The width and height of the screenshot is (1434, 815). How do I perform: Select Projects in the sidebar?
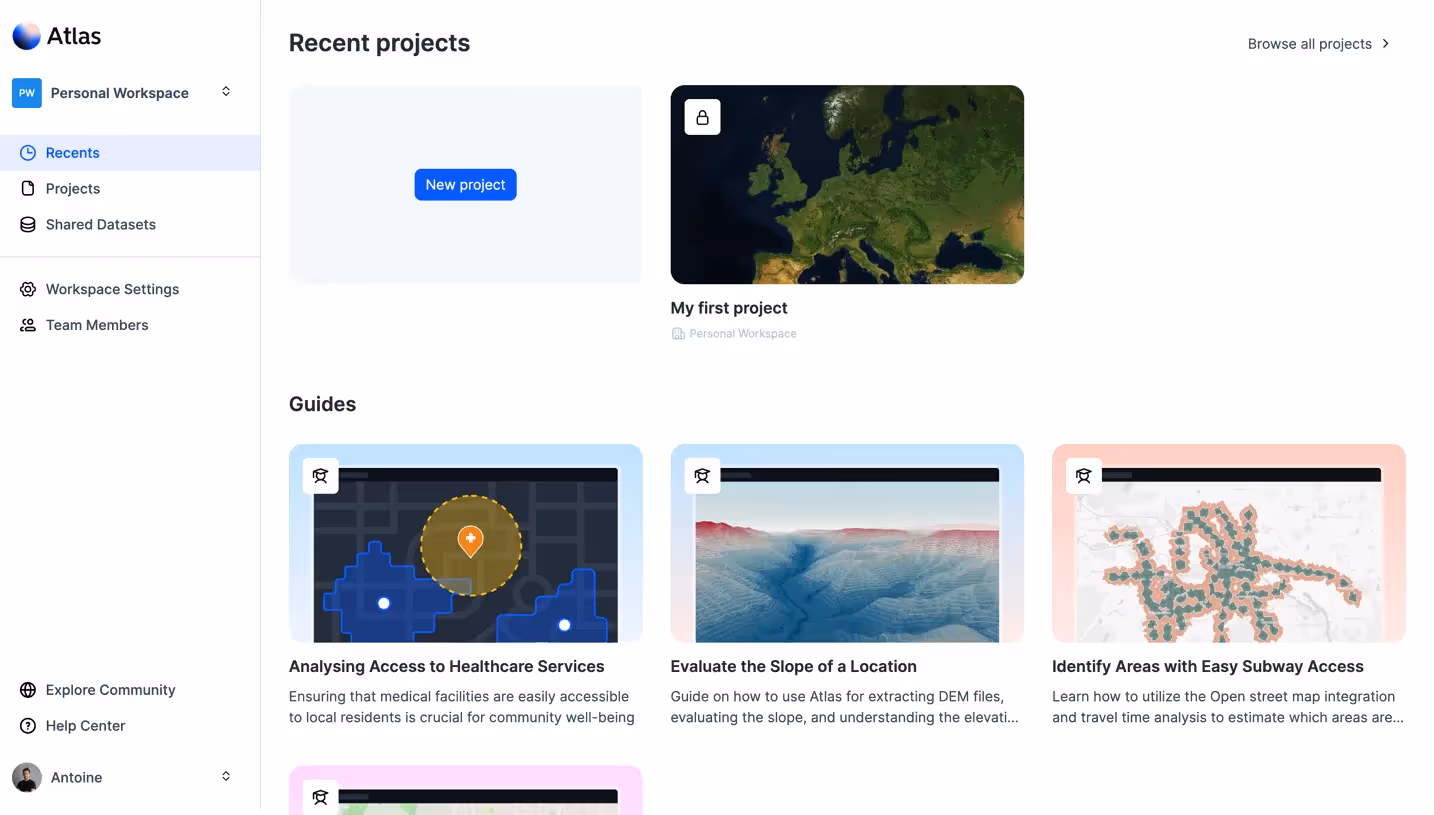coord(72,188)
